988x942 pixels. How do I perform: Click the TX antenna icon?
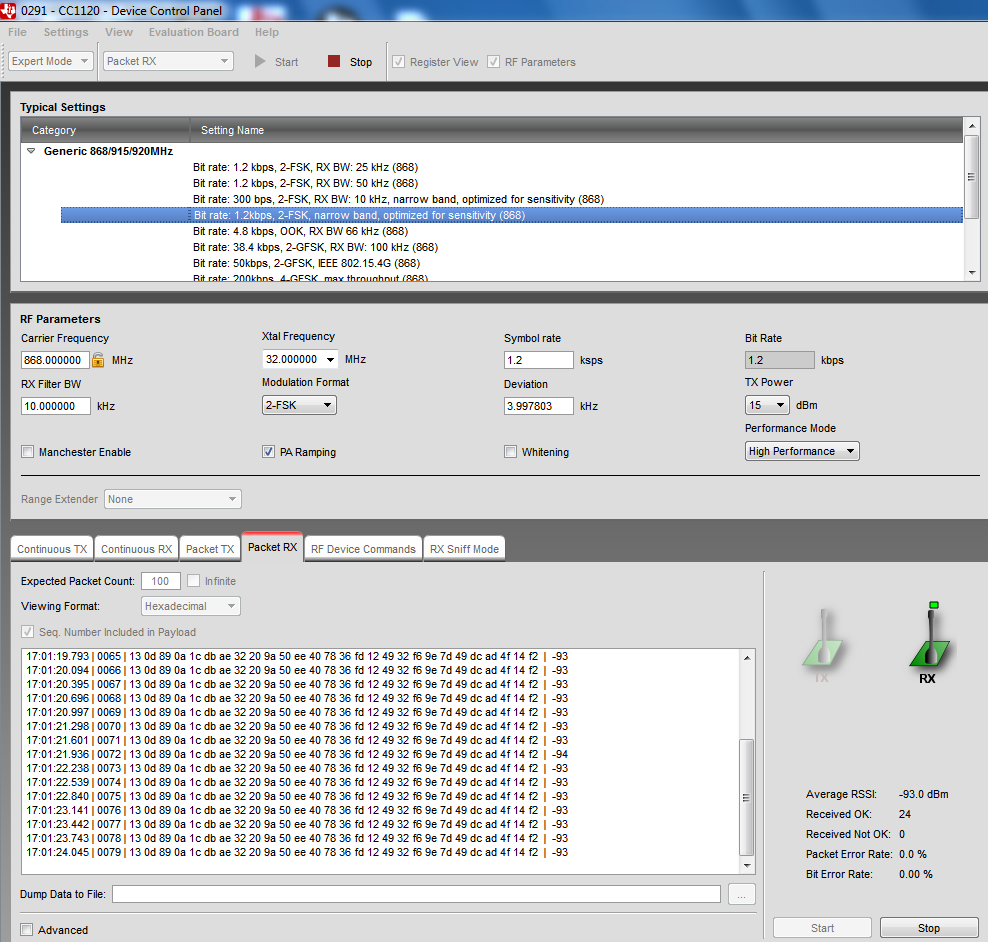pos(822,640)
